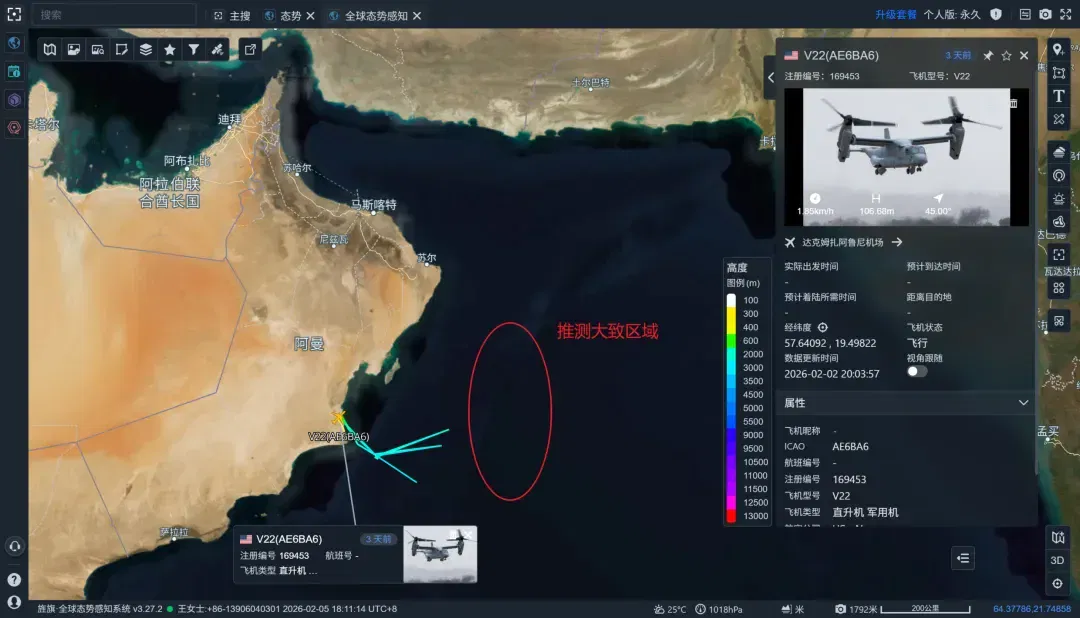Click the V22(AE6BA6) aircraft label on map
The height and width of the screenshot is (618, 1080).
(338, 437)
